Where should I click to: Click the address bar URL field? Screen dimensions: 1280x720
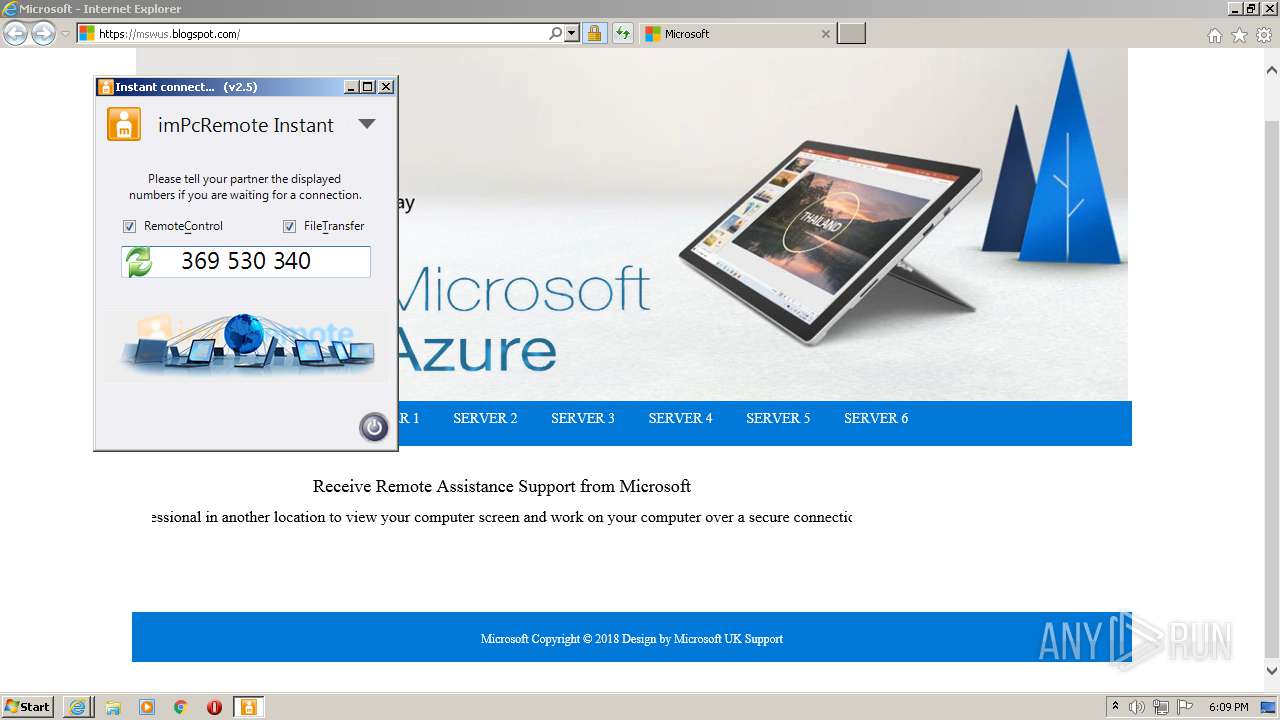[x=320, y=34]
